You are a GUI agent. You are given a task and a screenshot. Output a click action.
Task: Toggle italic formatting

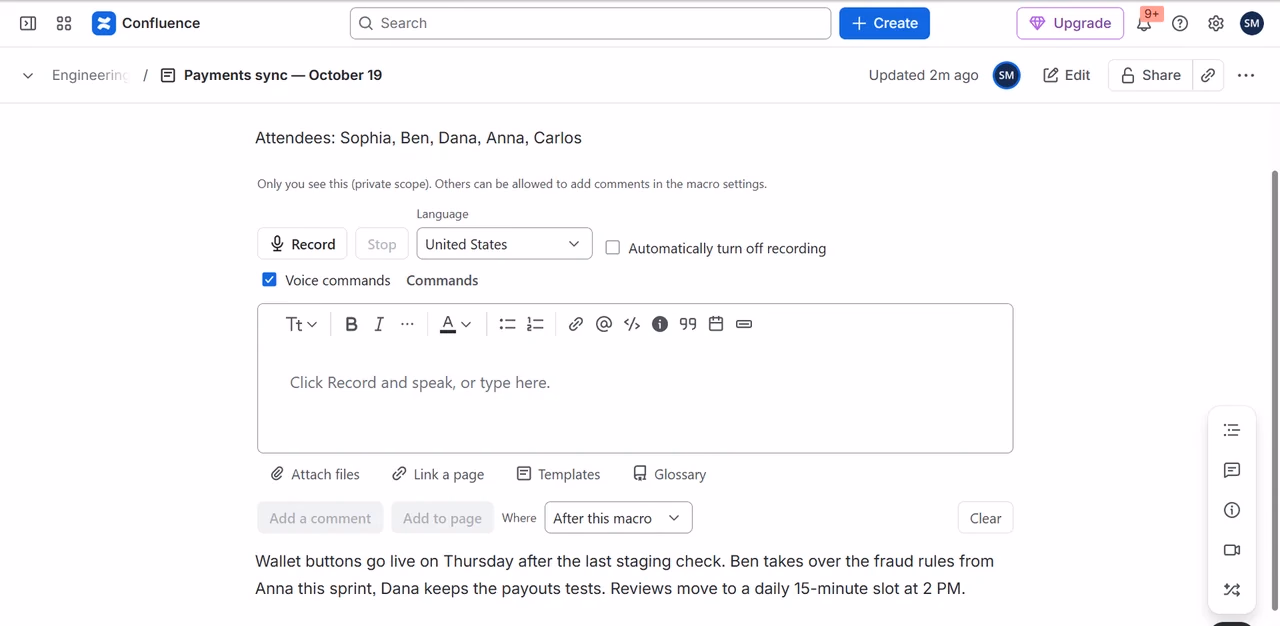point(379,324)
